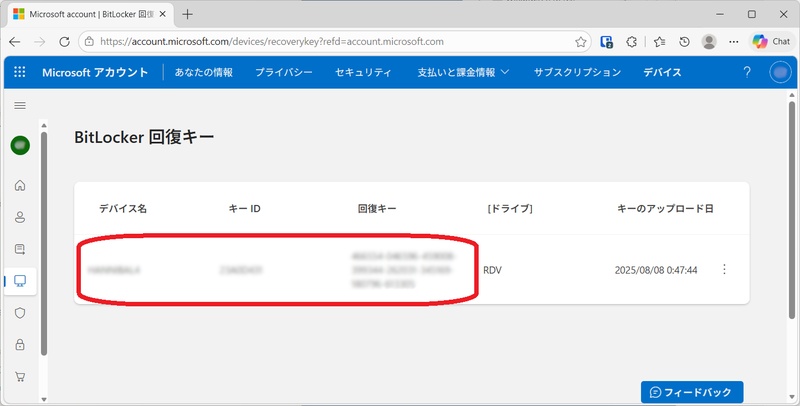Open the browser profile icon
The height and width of the screenshot is (406, 800).
click(x=709, y=42)
